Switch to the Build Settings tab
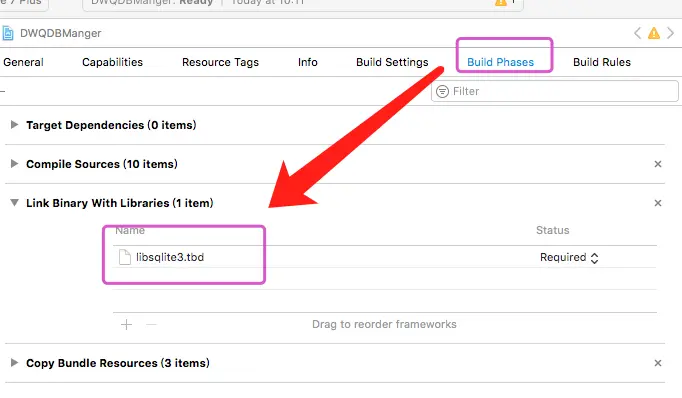The image size is (682, 398). (392, 62)
